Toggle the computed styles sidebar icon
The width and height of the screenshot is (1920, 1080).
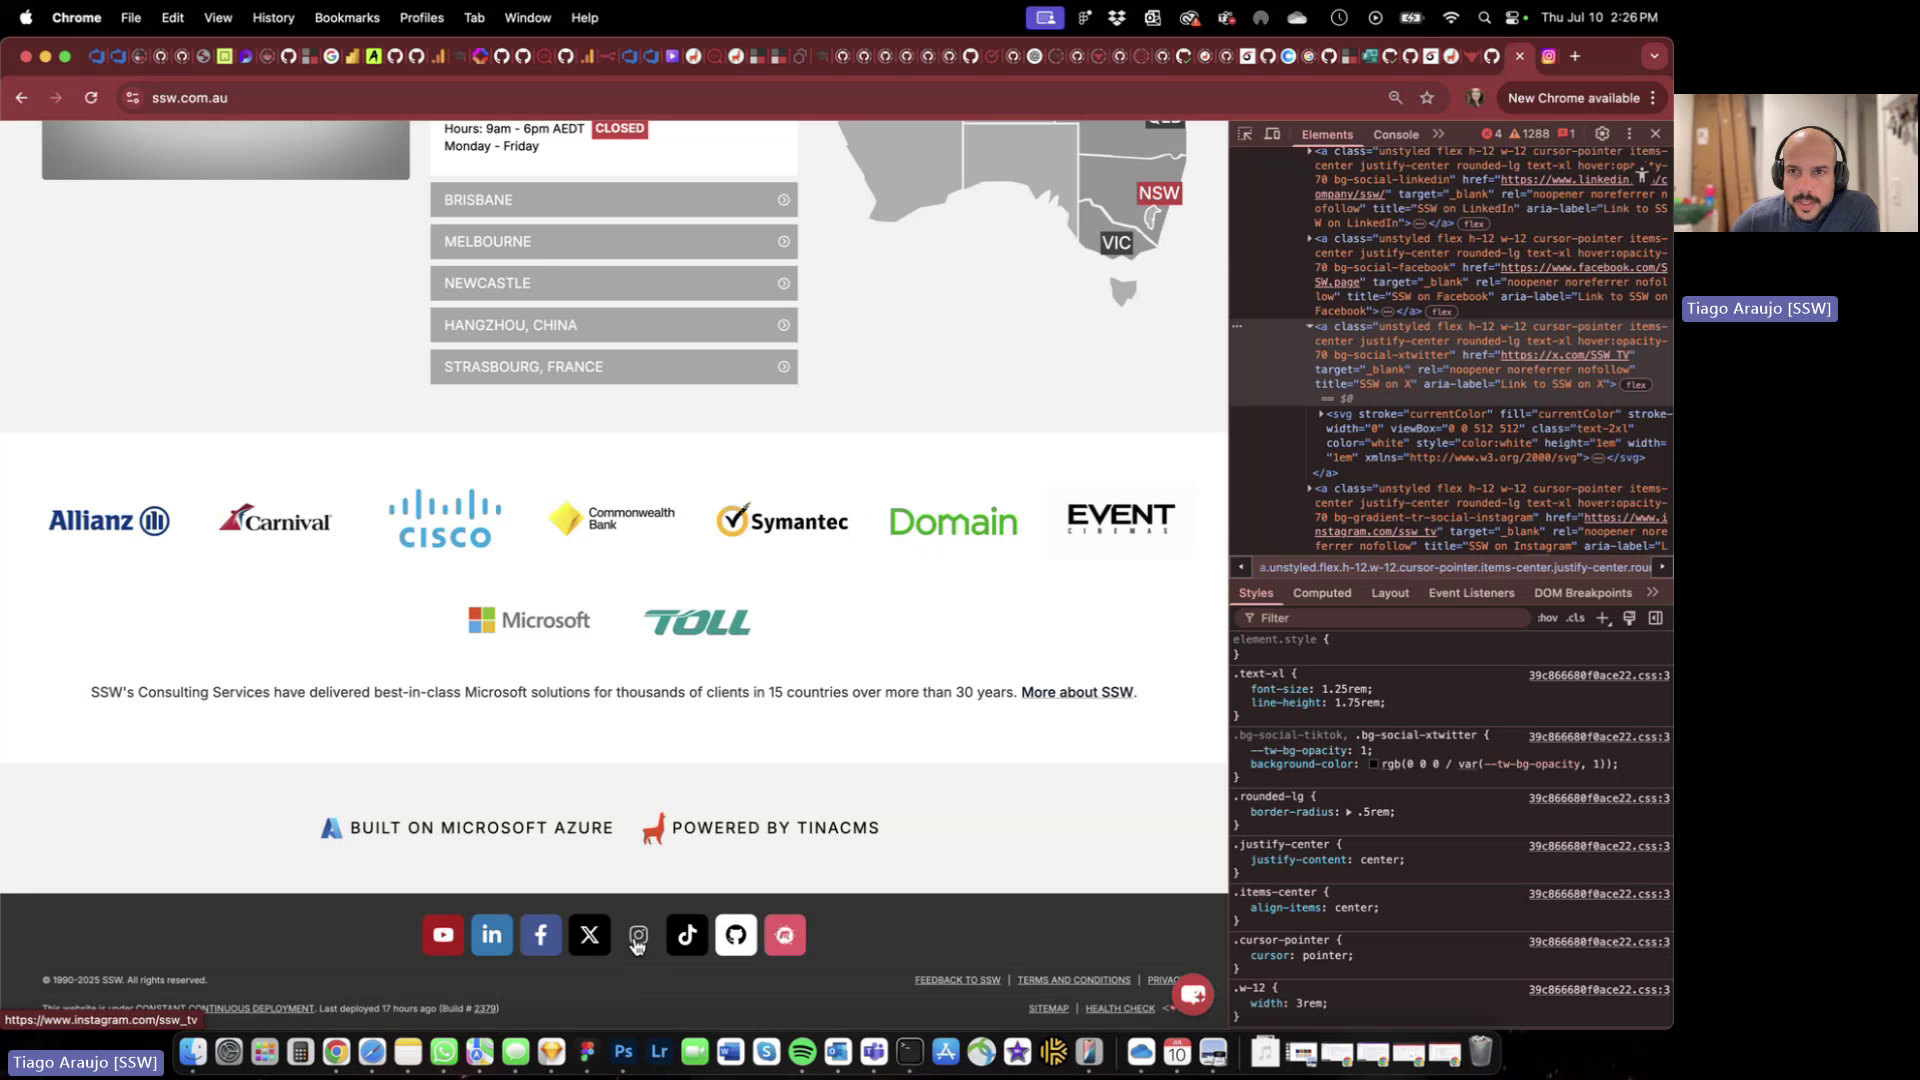1656,618
